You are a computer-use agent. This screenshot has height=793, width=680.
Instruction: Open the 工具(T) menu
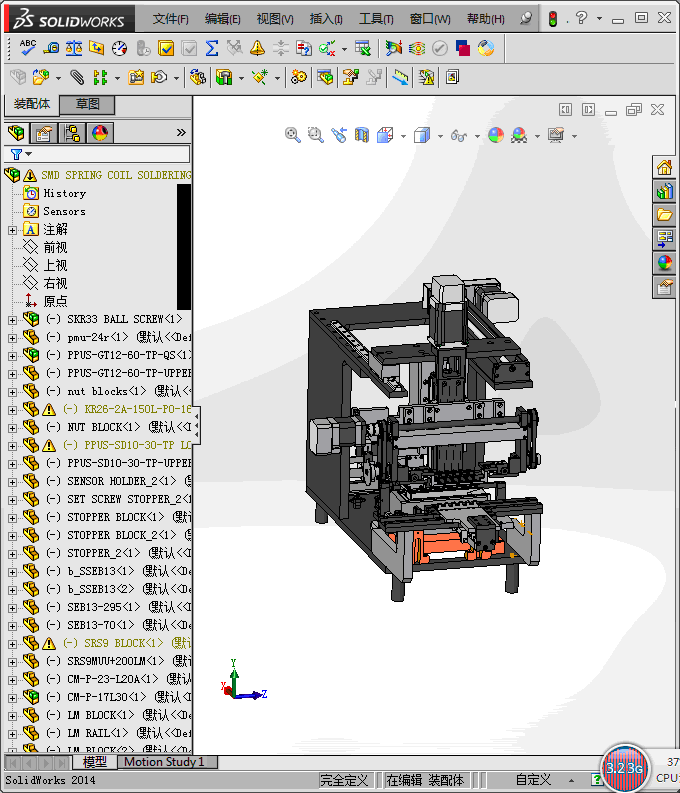point(376,19)
